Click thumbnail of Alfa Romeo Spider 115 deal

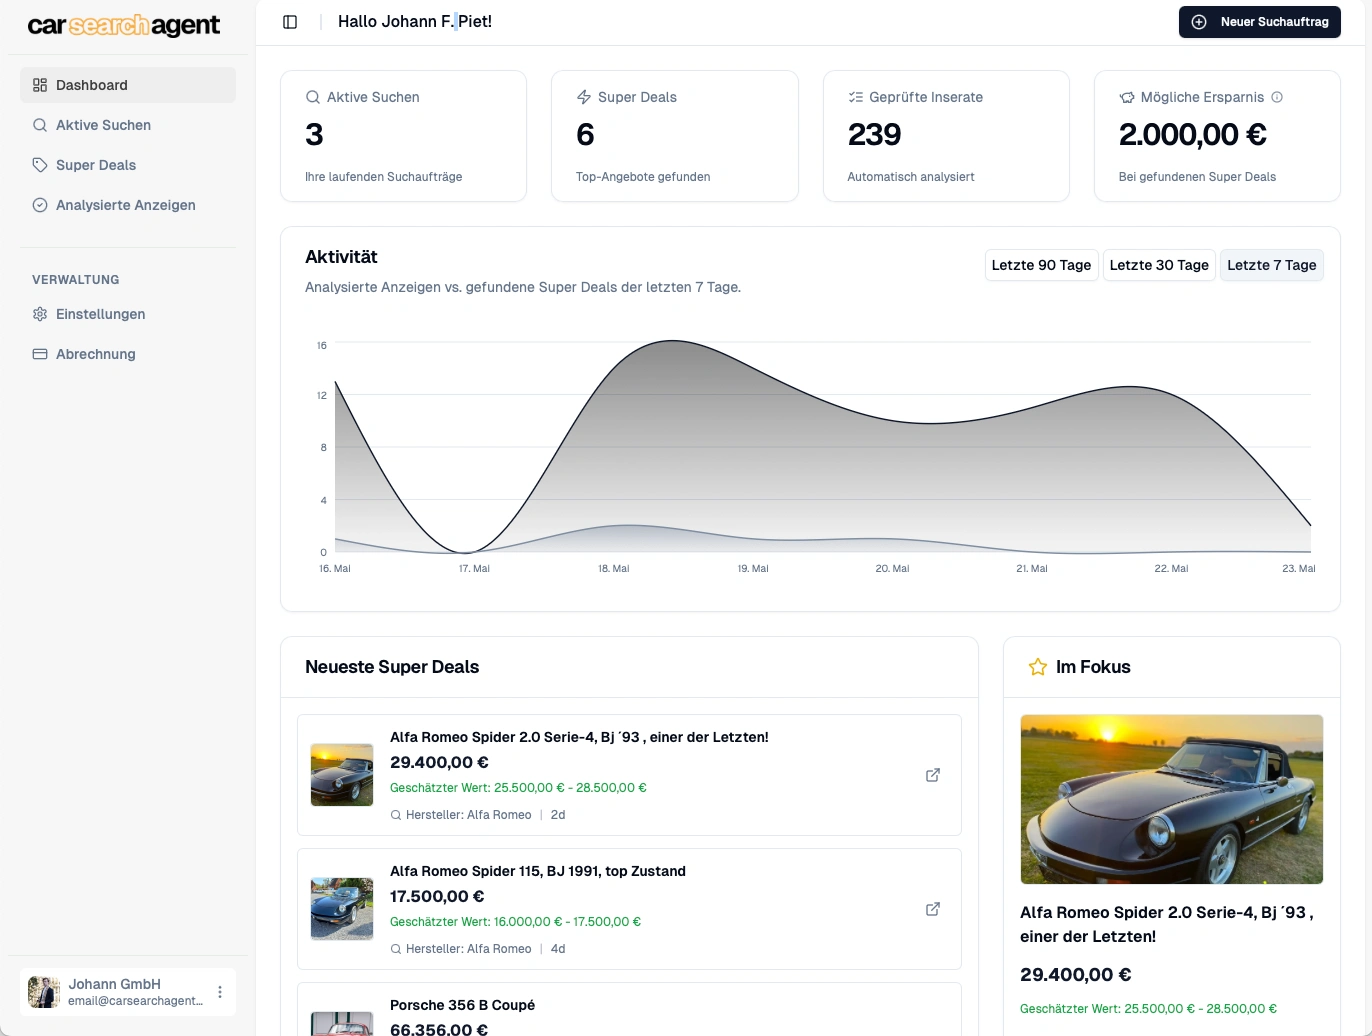click(342, 909)
